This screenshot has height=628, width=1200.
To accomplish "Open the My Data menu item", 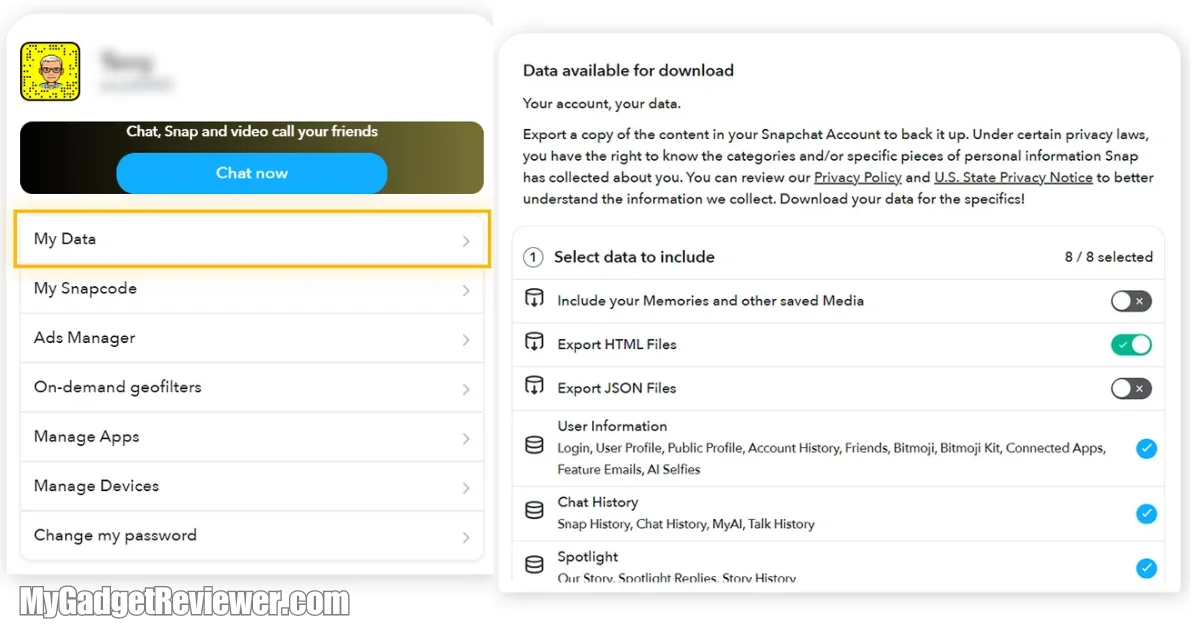I will (x=251, y=239).
